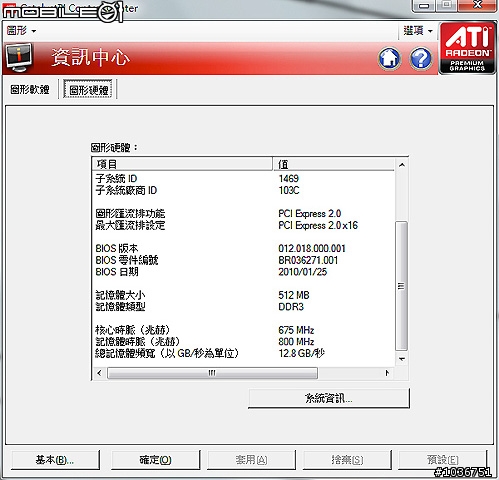Select the 圖形硬體 tab

click(x=88, y=89)
